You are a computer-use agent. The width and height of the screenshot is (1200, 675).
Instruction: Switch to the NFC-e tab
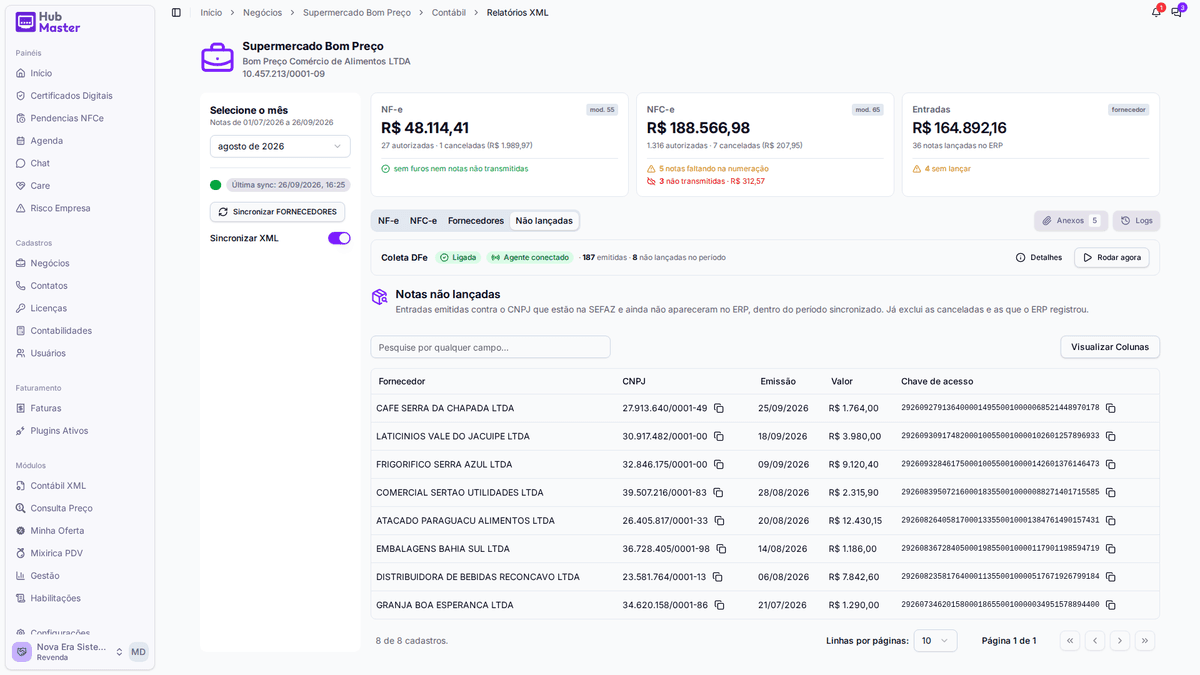coord(423,221)
